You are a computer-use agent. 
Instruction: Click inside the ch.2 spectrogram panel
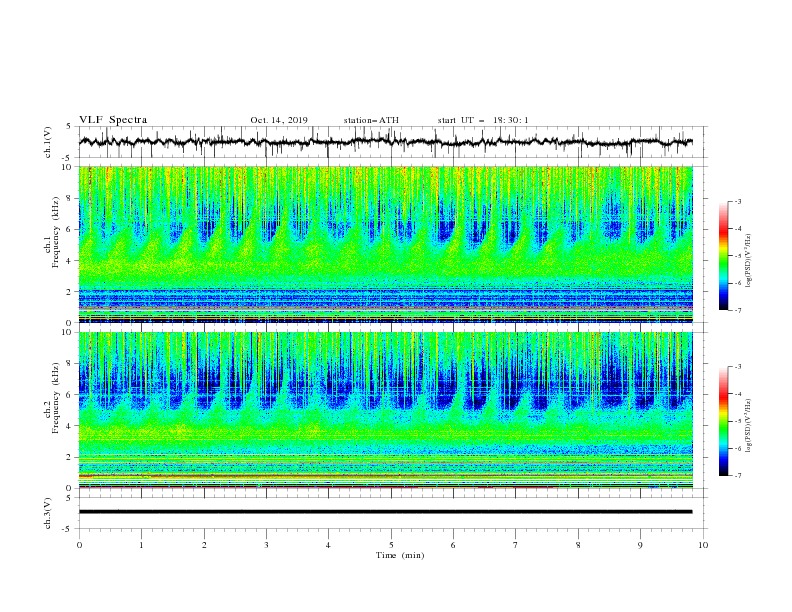[x=385, y=410]
